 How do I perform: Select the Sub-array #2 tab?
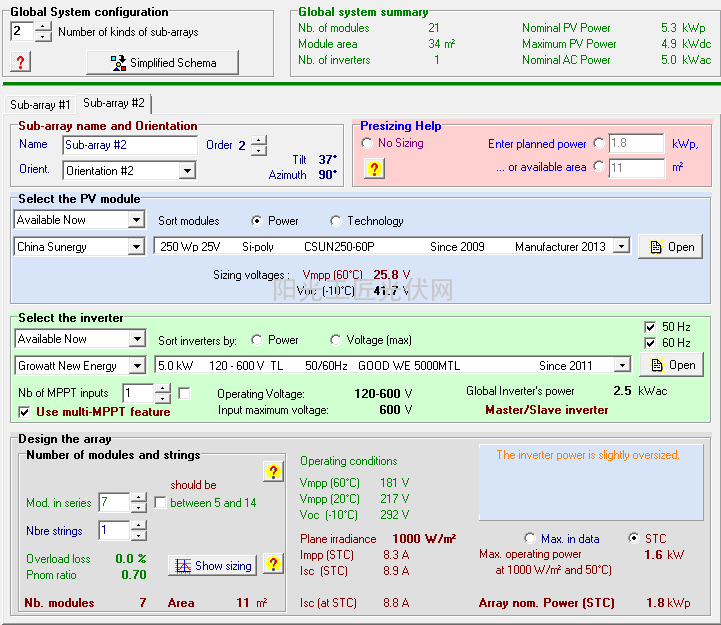point(114,103)
